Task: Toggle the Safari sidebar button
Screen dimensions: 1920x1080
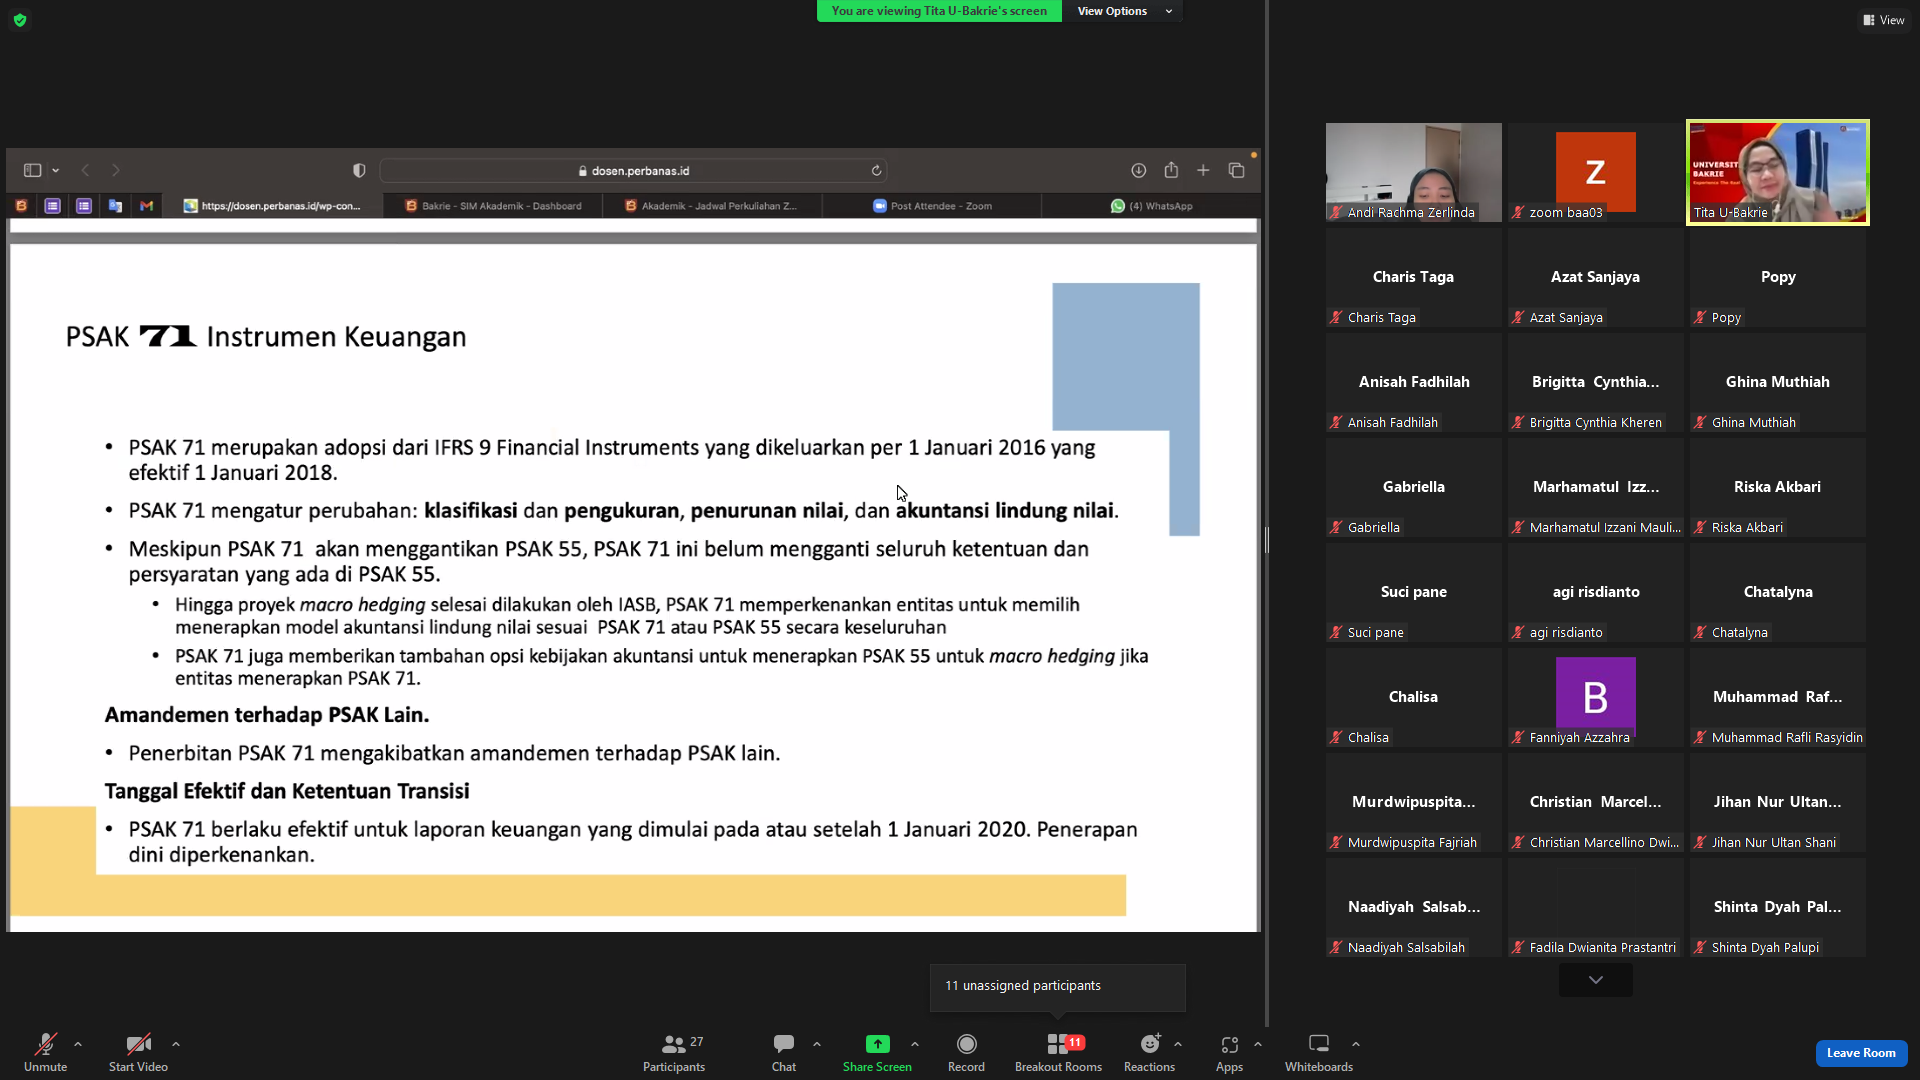Action: coord(33,171)
